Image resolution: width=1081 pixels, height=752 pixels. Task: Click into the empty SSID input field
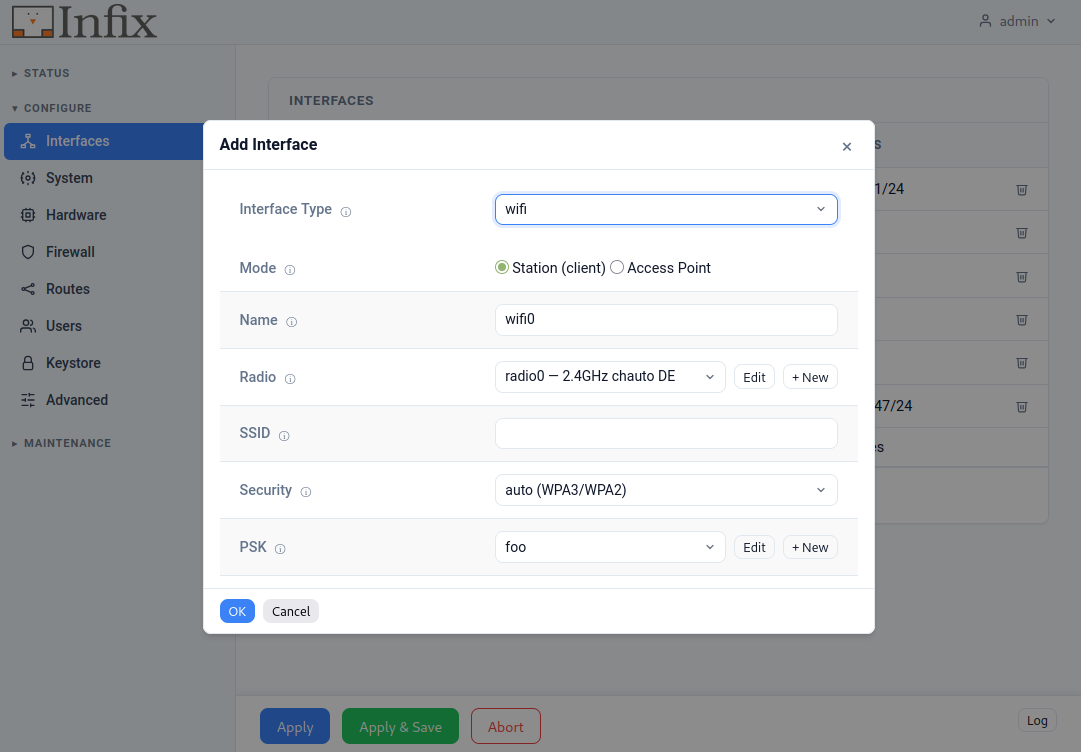click(x=666, y=434)
